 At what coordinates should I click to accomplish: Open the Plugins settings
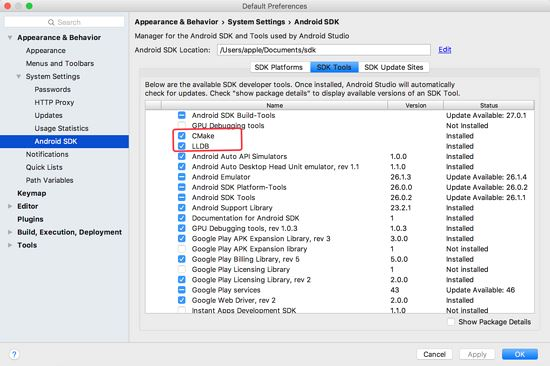point(30,219)
